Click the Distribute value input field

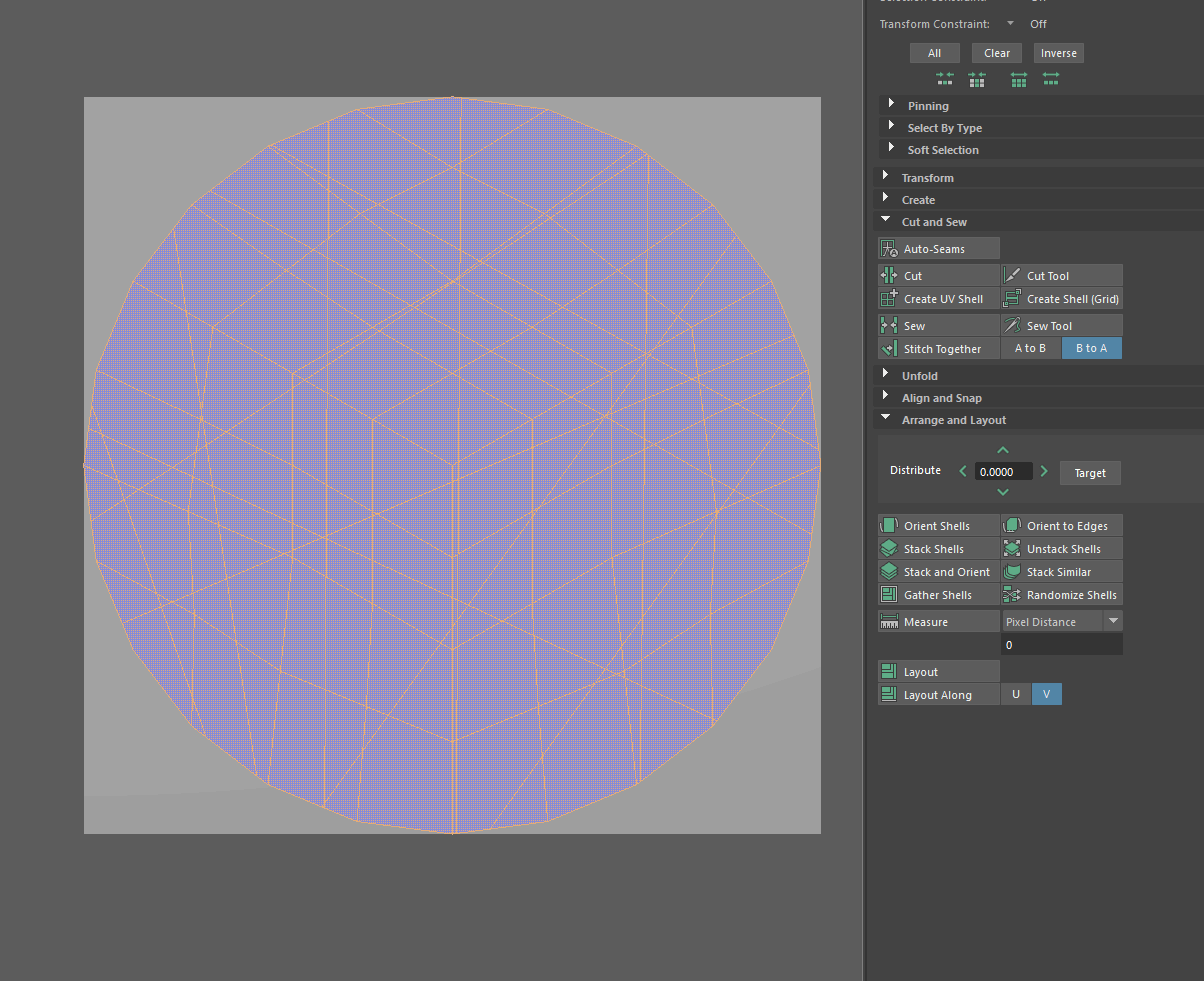1004,471
